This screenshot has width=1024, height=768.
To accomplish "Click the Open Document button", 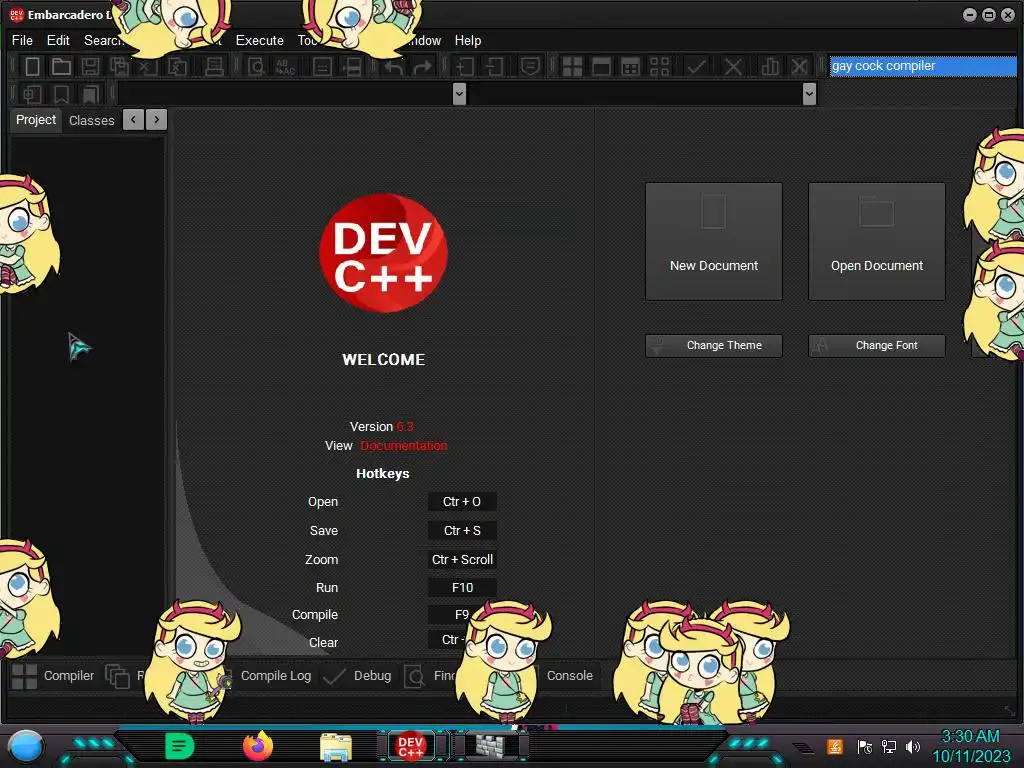I will point(876,242).
